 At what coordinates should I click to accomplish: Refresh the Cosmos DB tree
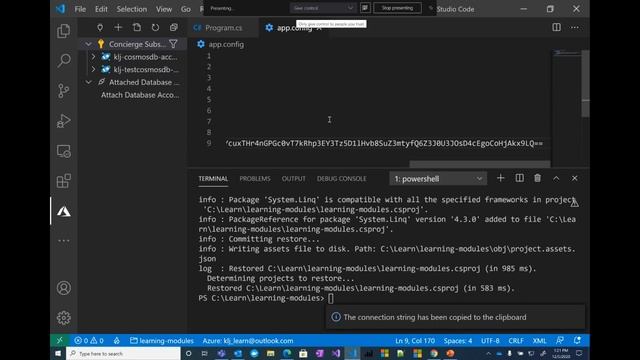pos(155,27)
